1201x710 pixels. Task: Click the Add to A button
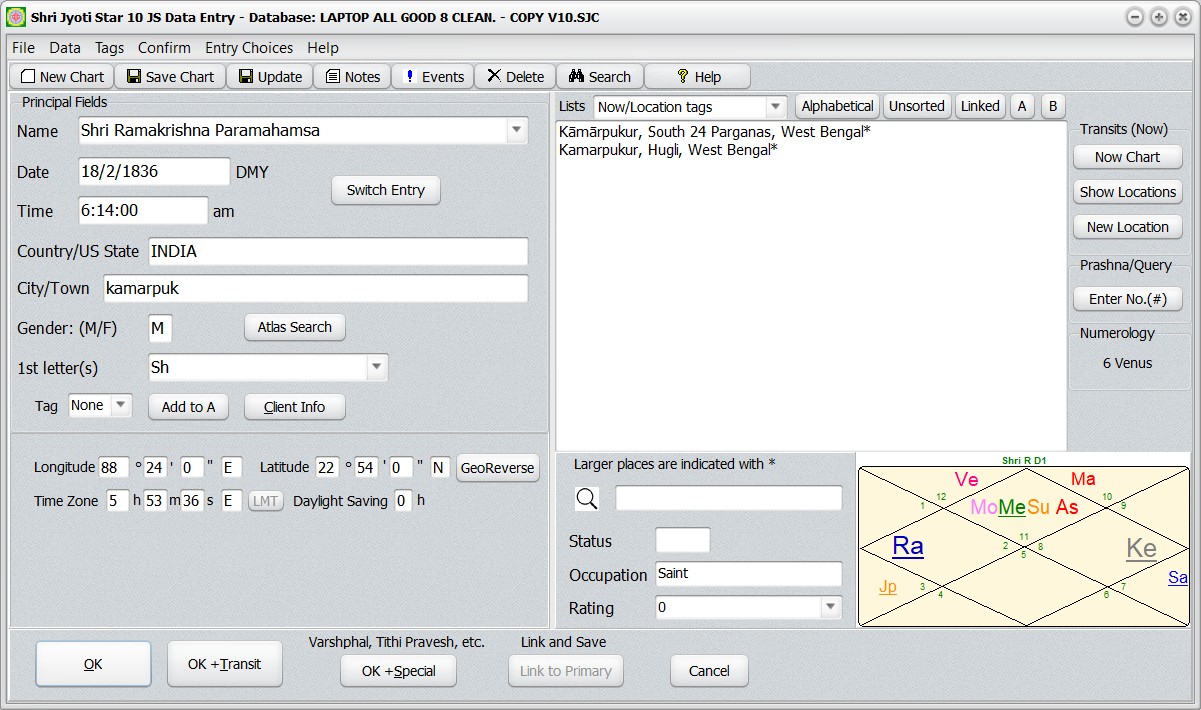tap(188, 407)
